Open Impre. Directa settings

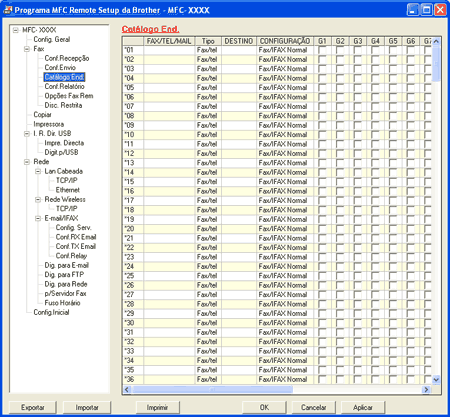pyautogui.click(x=64, y=143)
